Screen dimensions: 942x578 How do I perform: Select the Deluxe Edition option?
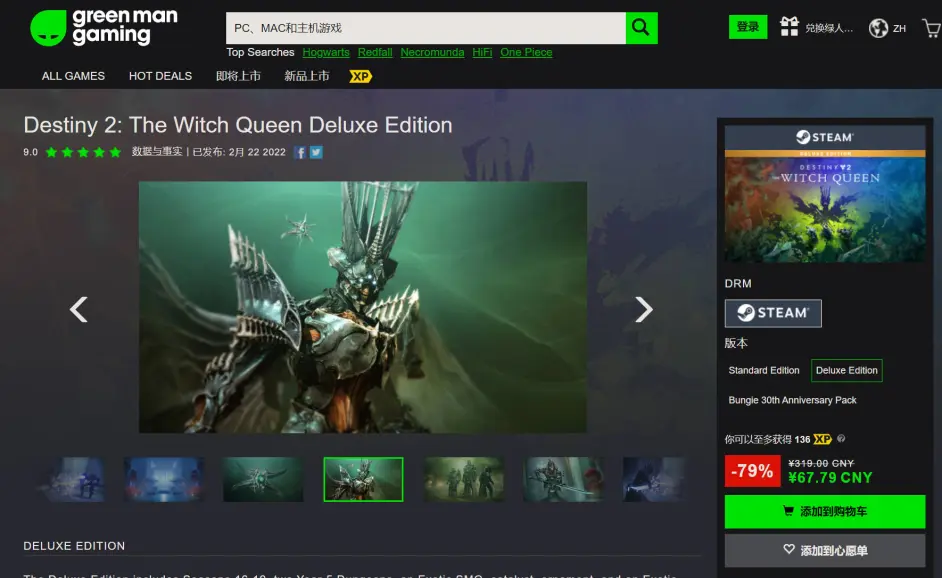846,370
